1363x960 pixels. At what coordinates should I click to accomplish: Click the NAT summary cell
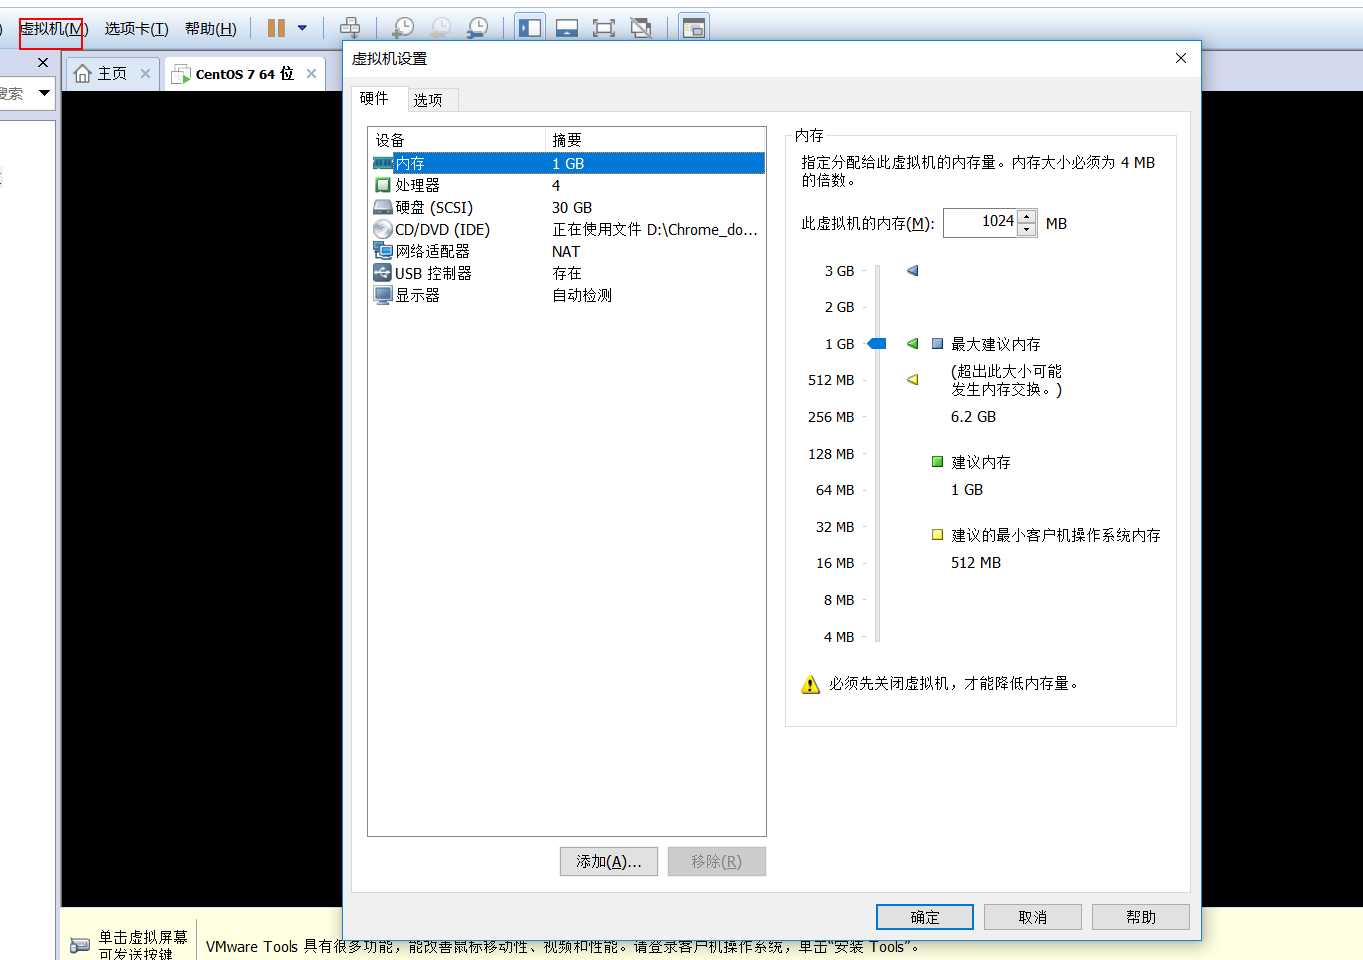566,252
